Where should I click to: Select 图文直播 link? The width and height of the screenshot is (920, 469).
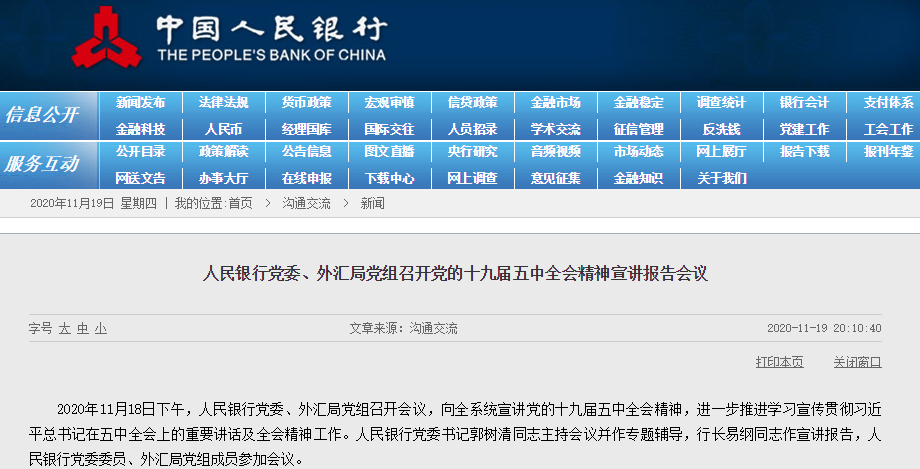pyautogui.click(x=390, y=151)
